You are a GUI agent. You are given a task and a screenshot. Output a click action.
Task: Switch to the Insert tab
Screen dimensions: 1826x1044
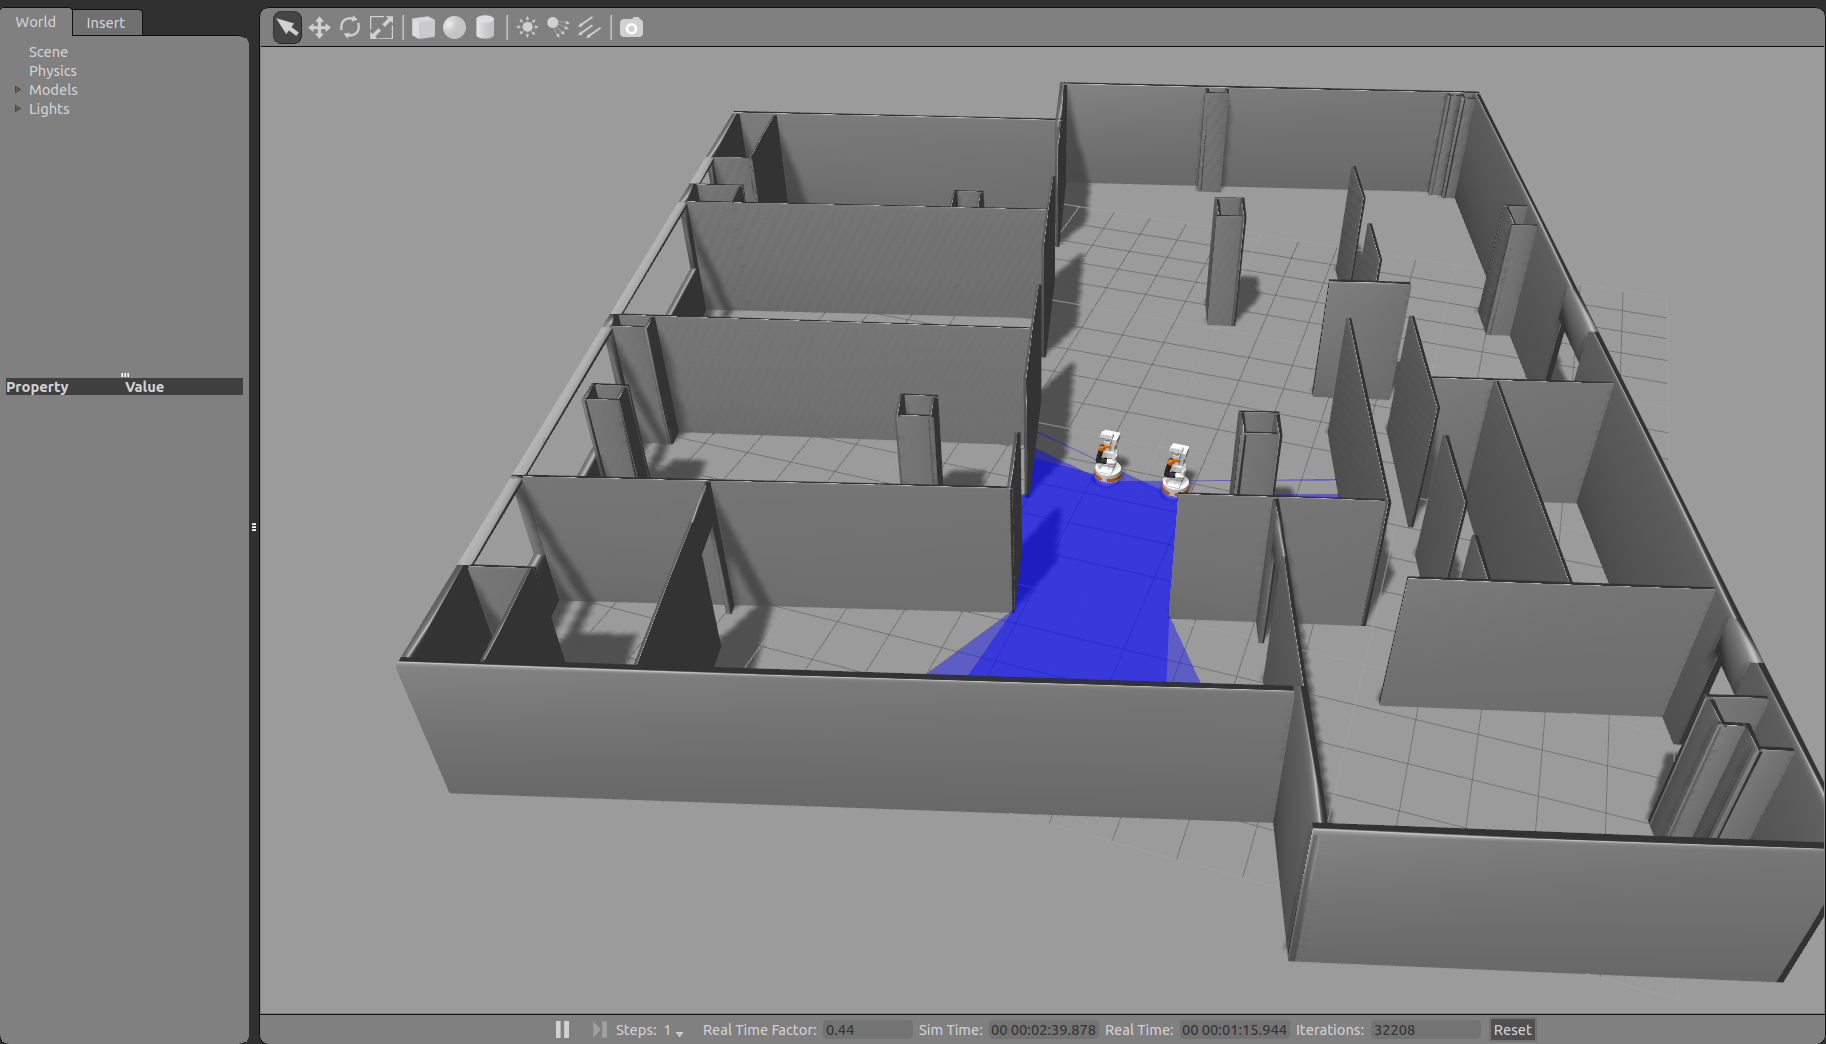[105, 22]
